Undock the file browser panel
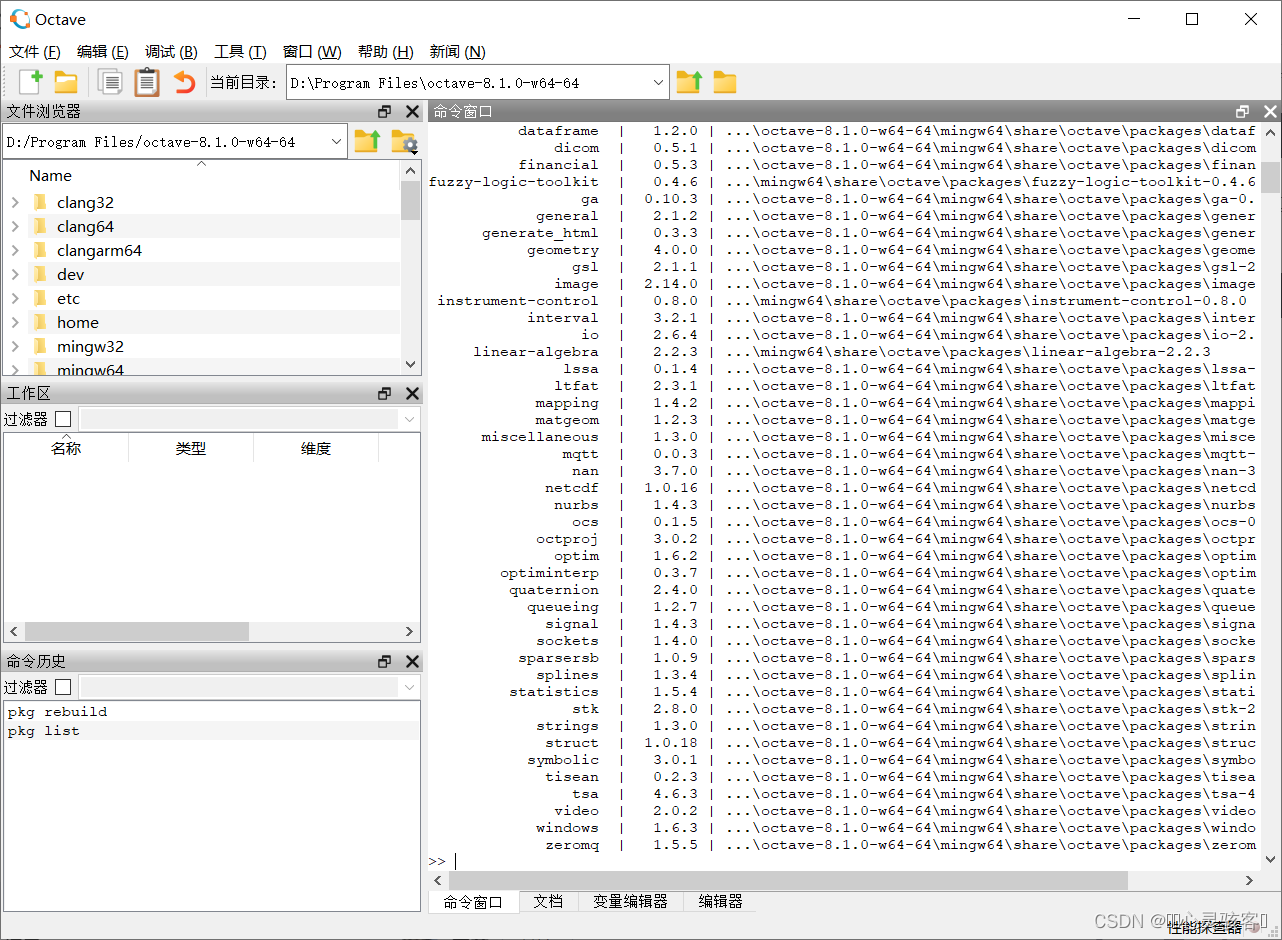This screenshot has height=940, width=1282. coord(385,112)
